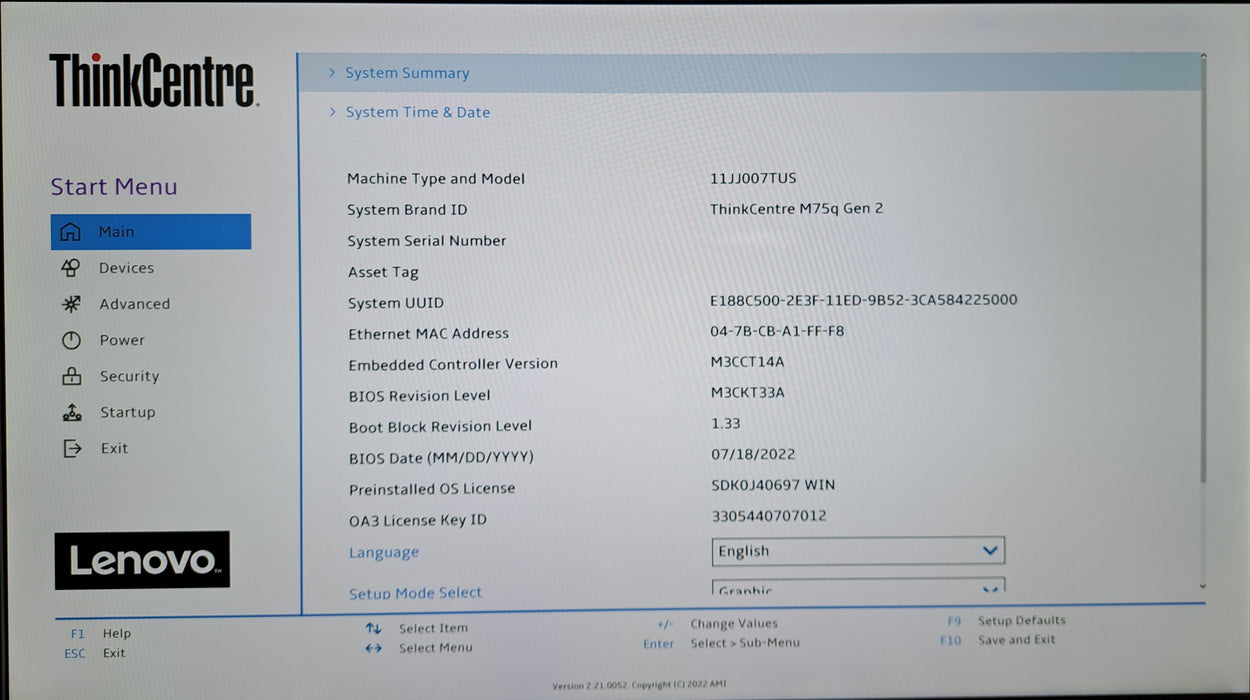Screen dimensions: 1250x700
Task: Click the System UUID label
Action: (395, 303)
